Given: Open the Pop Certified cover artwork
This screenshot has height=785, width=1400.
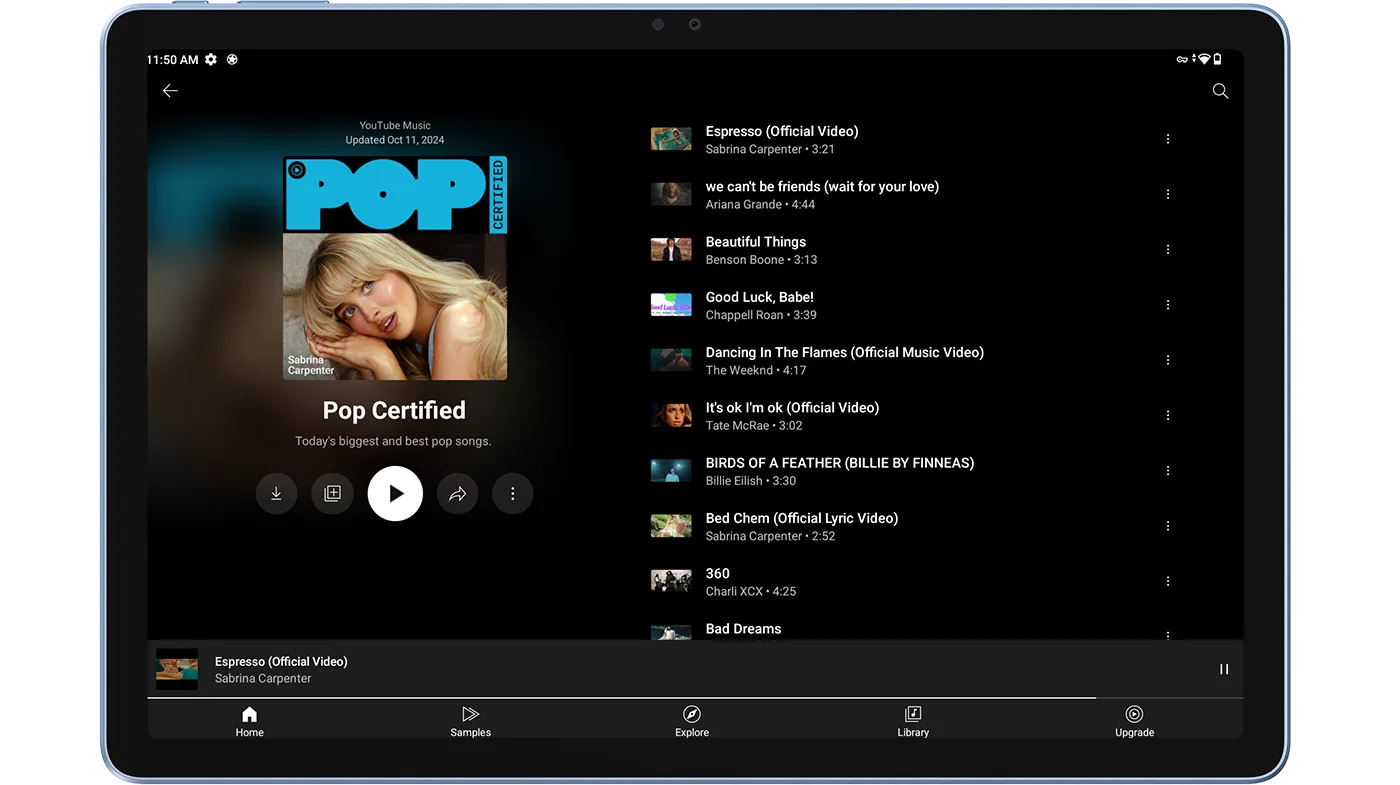Looking at the screenshot, I should [395, 268].
